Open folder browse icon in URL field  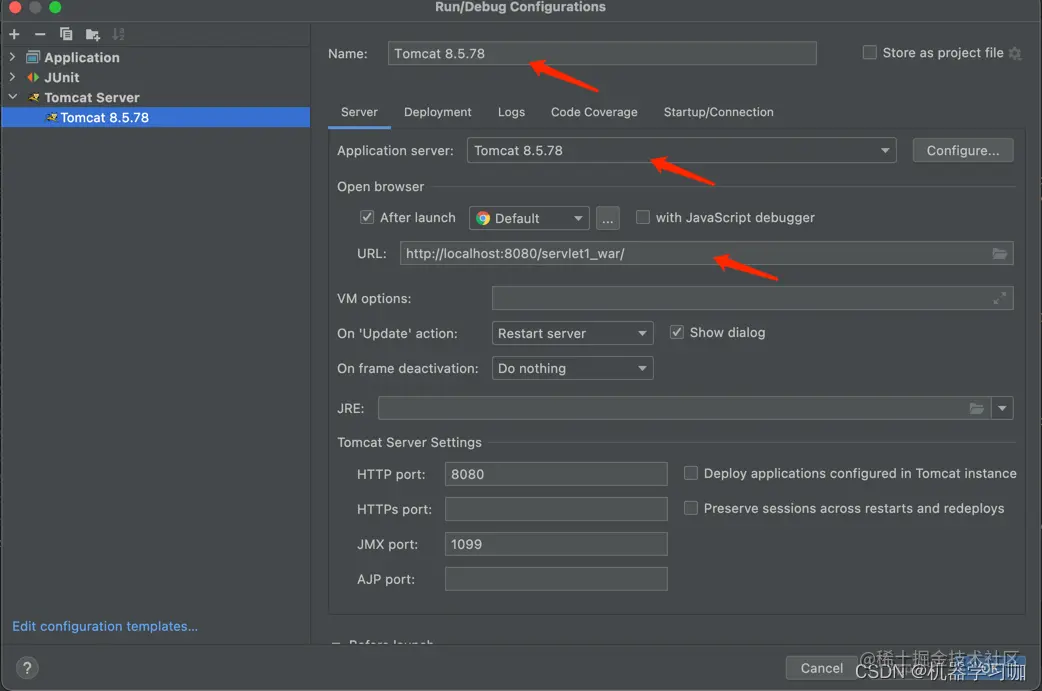999,254
